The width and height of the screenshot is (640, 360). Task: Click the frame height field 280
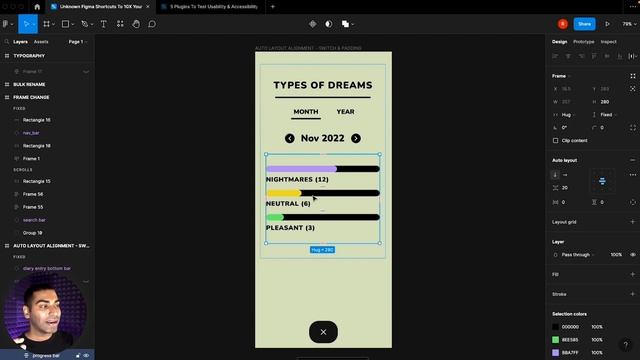tap(605, 102)
